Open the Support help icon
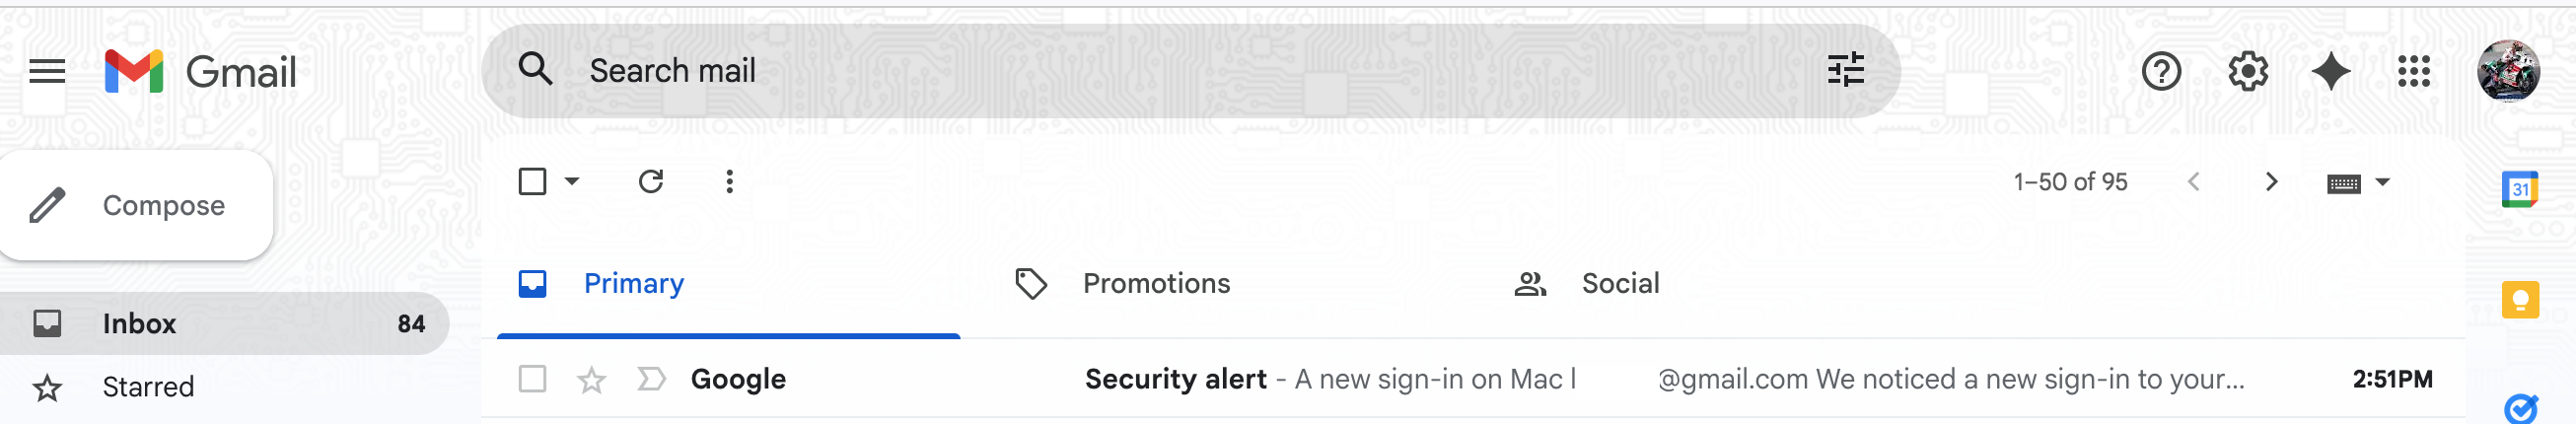The image size is (2576, 424). click(x=2161, y=71)
